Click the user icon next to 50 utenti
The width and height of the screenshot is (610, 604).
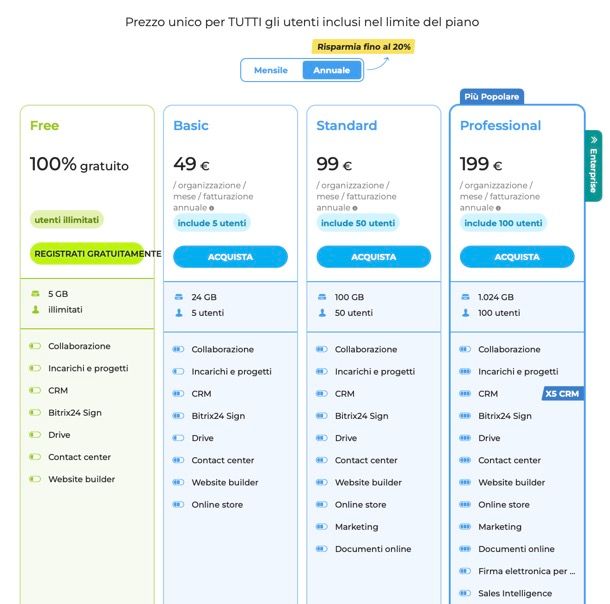pos(322,313)
